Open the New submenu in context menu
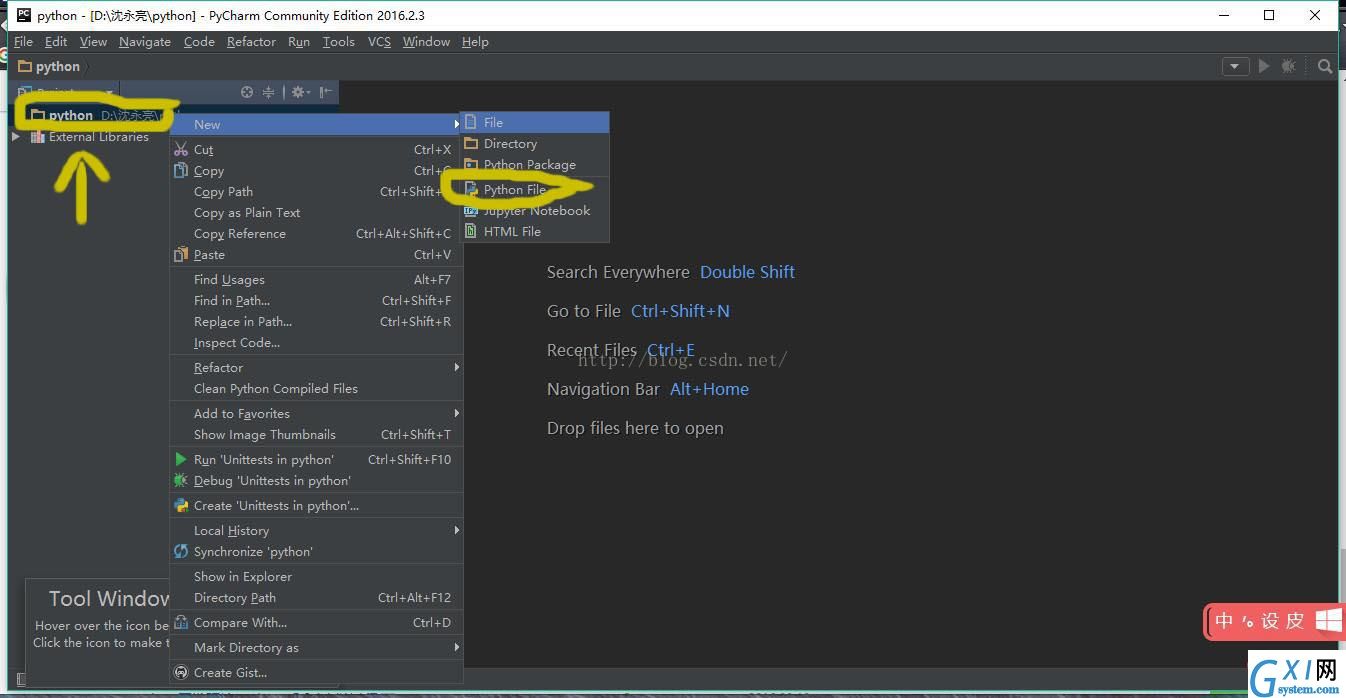Image resolution: width=1346 pixels, height=698 pixels. (316, 124)
